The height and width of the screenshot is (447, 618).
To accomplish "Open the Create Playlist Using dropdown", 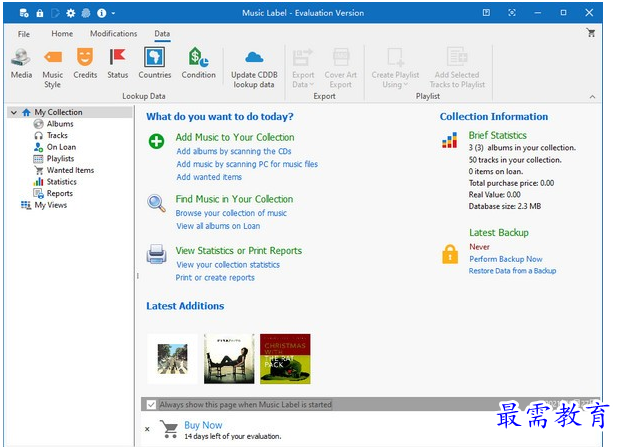I will (395, 68).
